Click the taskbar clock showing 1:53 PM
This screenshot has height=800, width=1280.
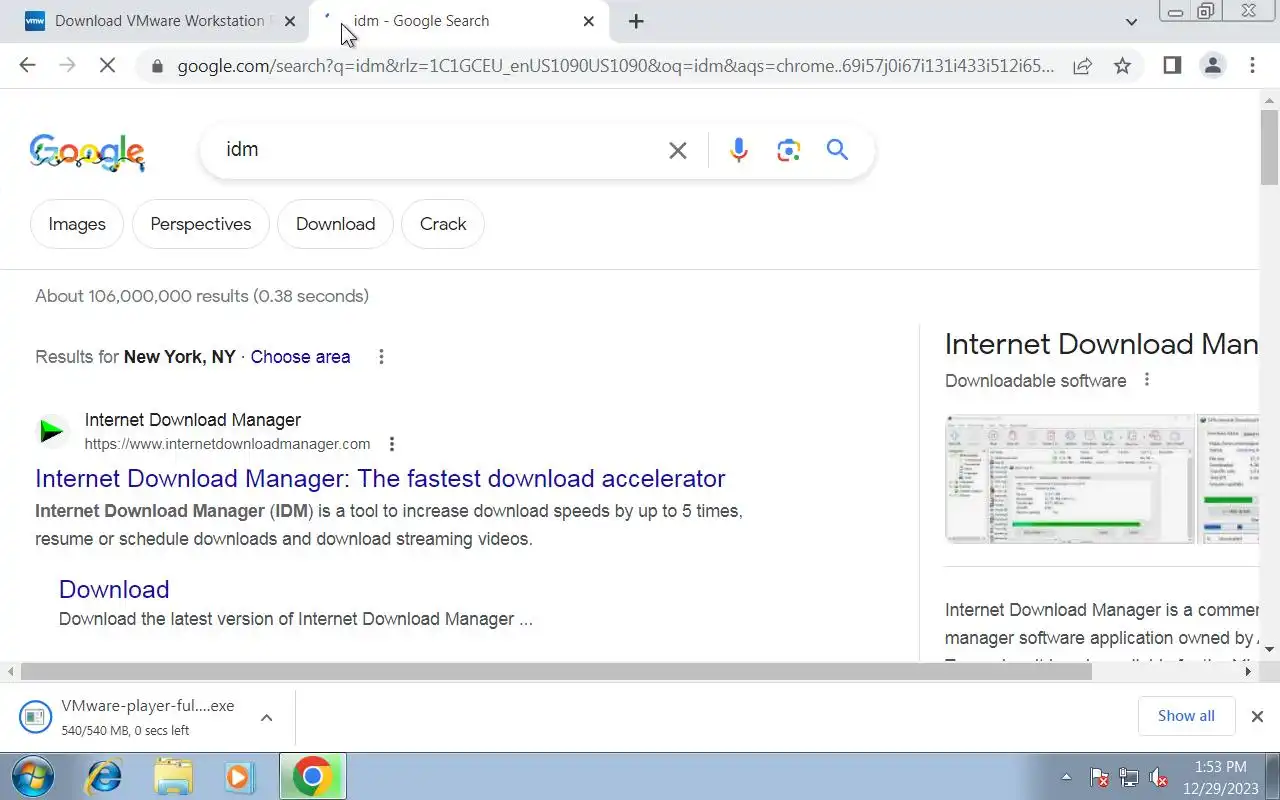pyautogui.click(x=1220, y=777)
